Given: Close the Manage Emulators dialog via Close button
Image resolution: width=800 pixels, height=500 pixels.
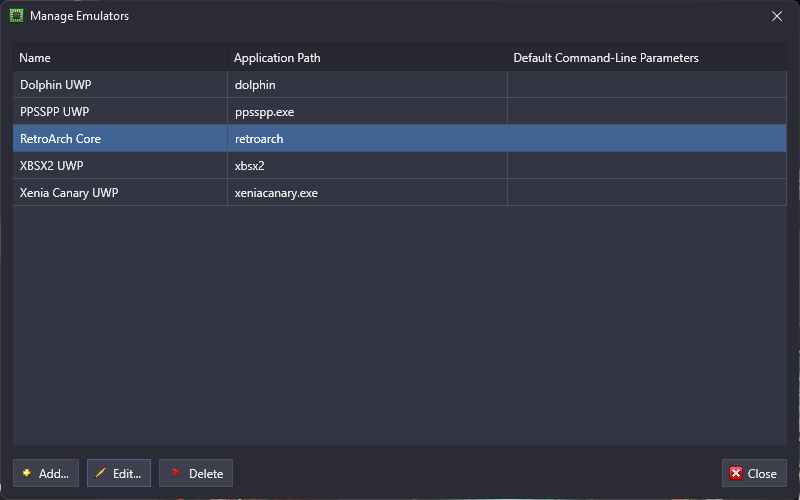Looking at the screenshot, I should (x=754, y=473).
